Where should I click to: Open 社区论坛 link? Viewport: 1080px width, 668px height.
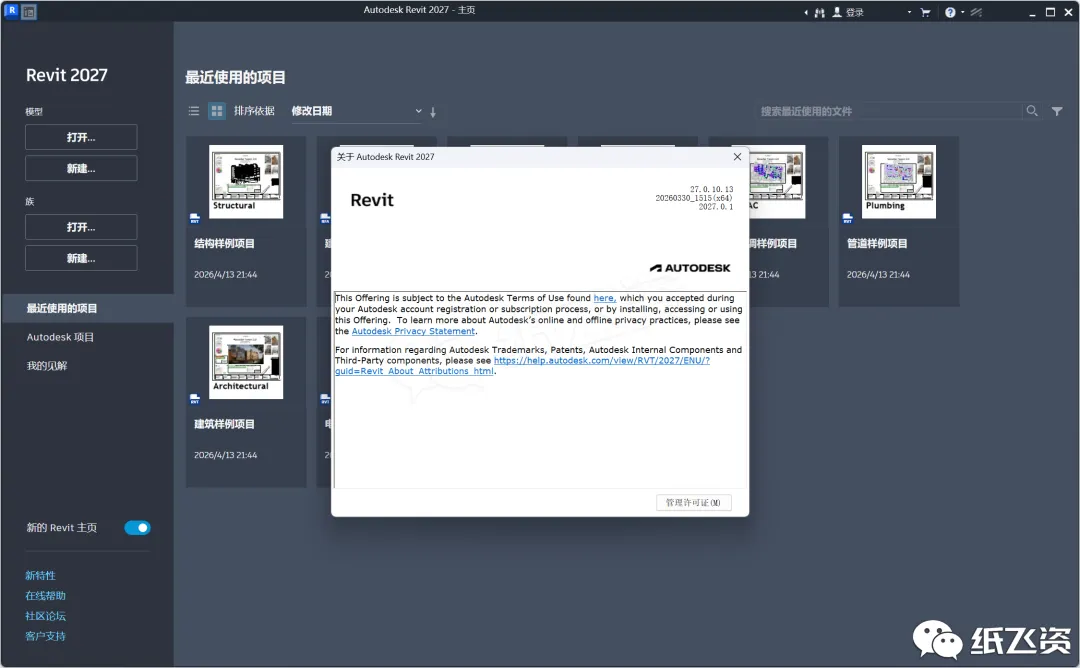pyautogui.click(x=45, y=616)
